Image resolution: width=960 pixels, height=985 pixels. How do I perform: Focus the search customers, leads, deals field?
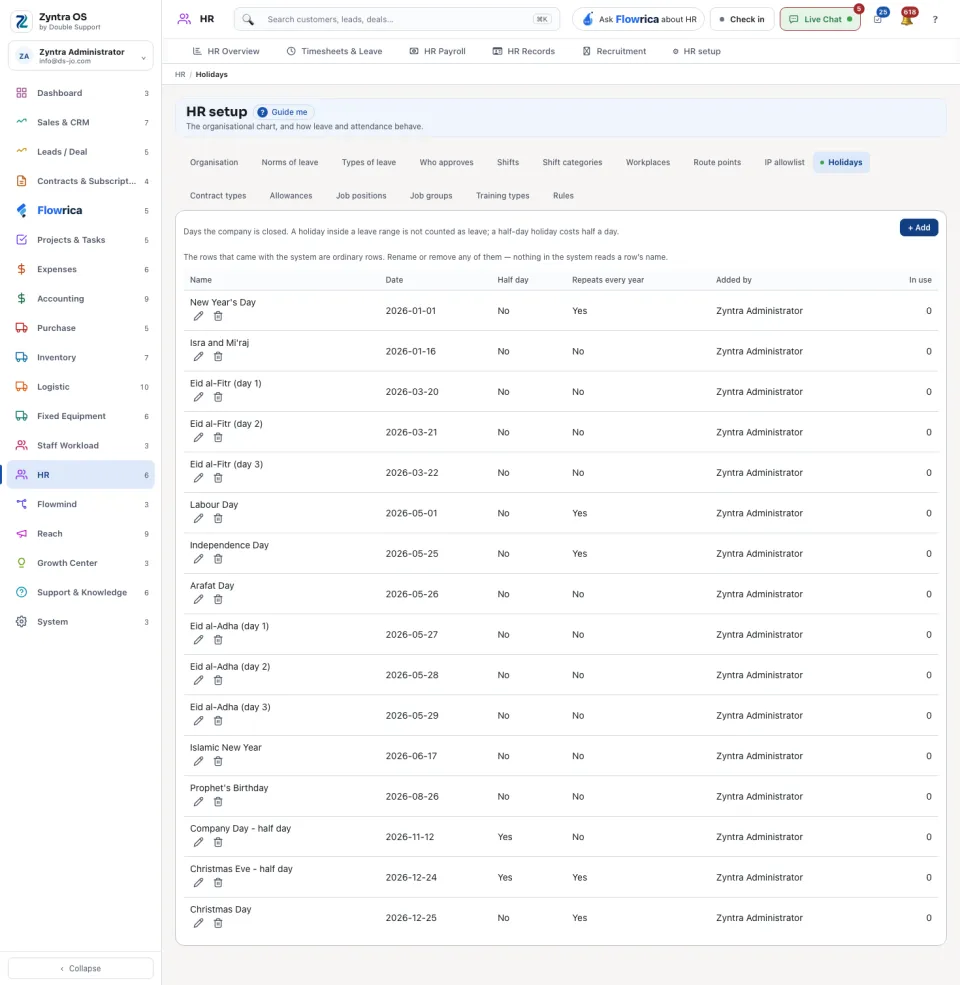397,19
